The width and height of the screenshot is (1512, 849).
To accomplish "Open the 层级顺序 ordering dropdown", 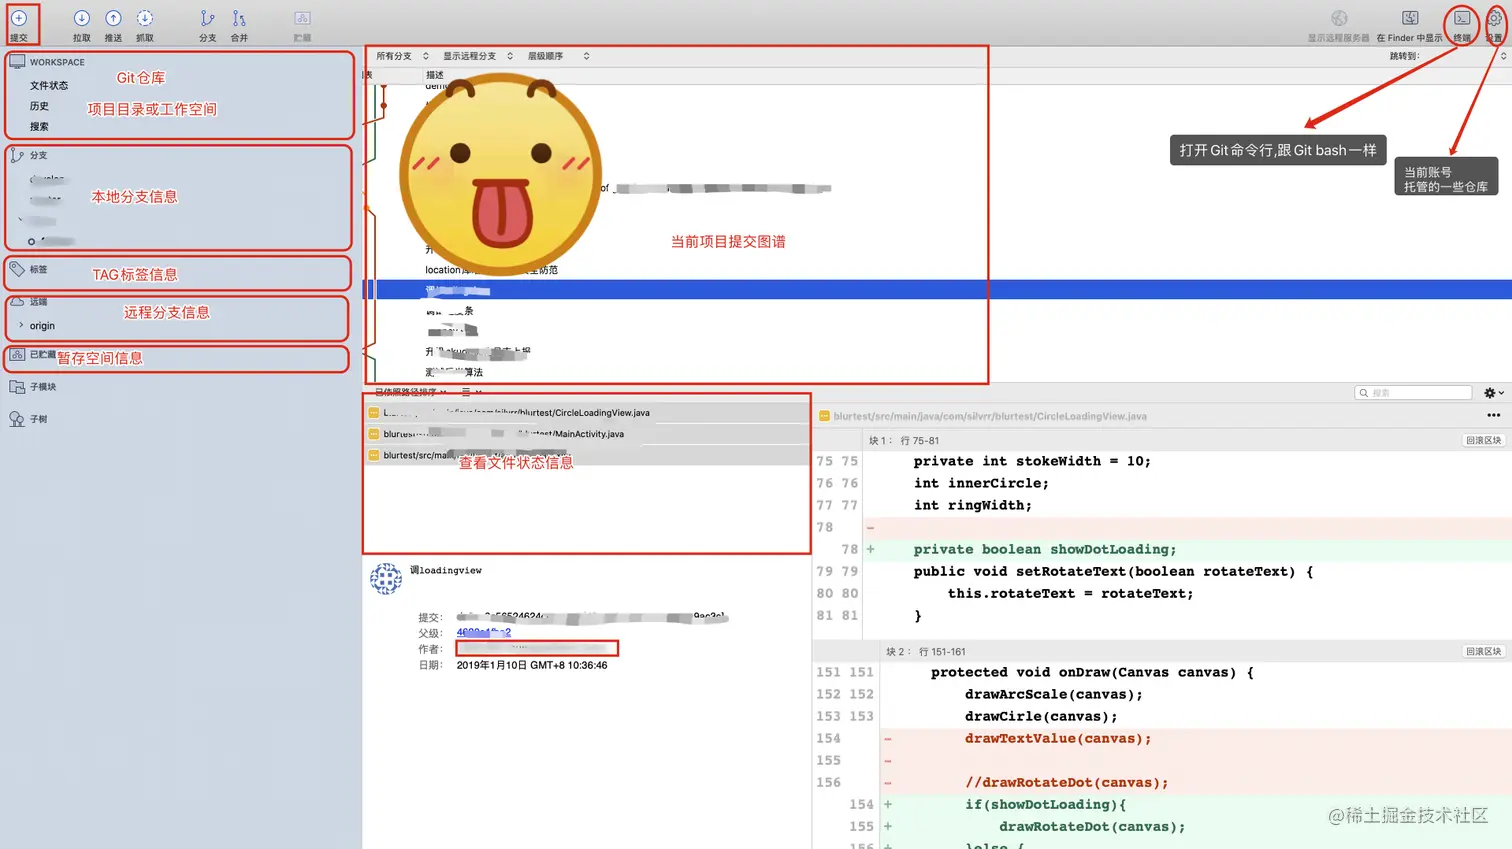I will pos(558,56).
